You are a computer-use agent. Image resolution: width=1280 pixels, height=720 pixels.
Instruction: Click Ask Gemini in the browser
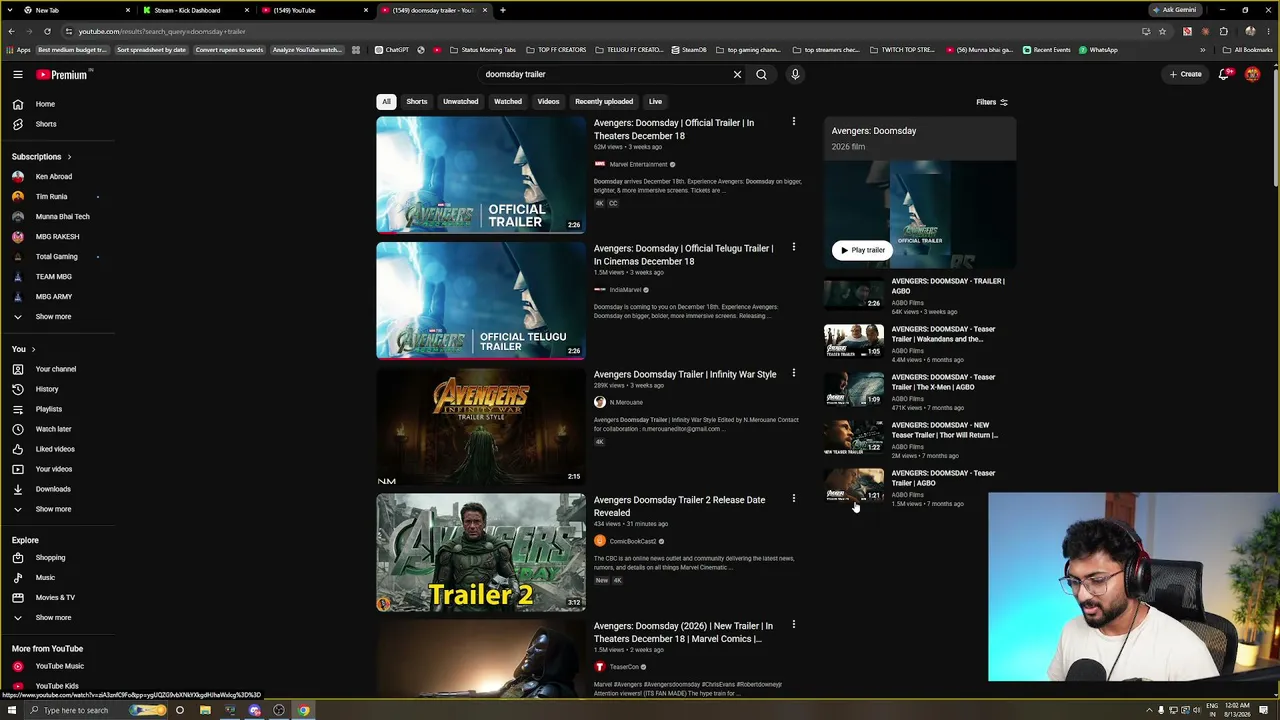(1175, 10)
